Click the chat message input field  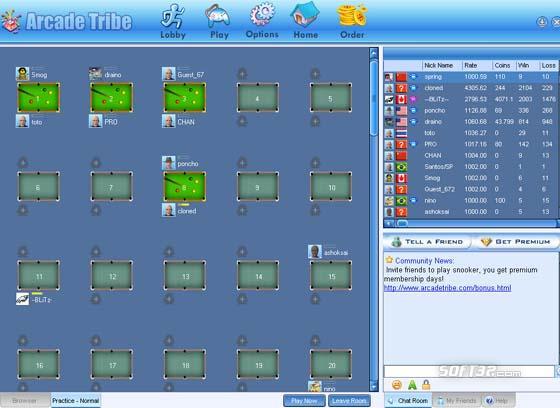pos(469,371)
